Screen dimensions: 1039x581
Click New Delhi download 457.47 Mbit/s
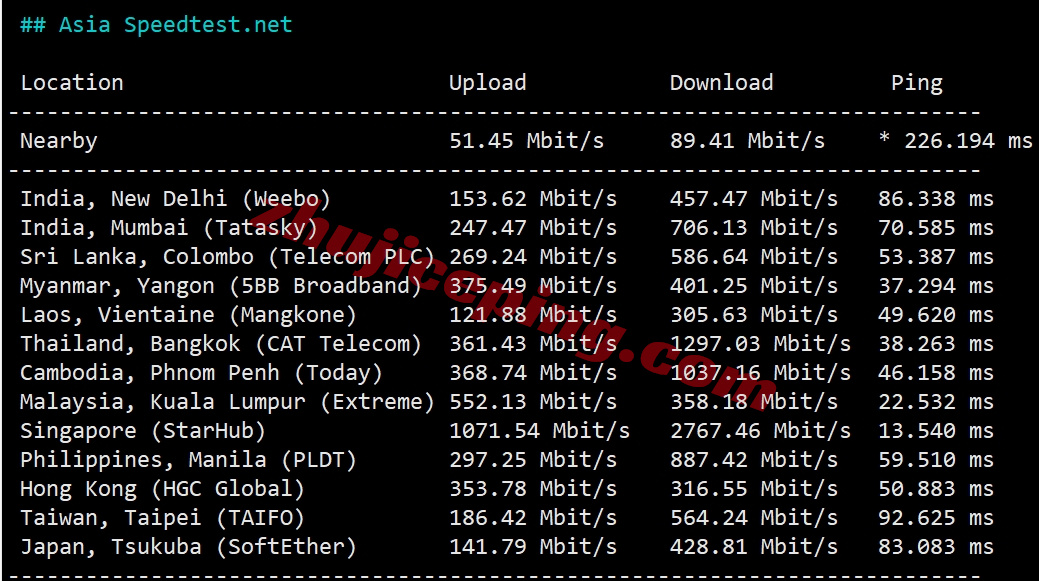(x=753, y=199)
